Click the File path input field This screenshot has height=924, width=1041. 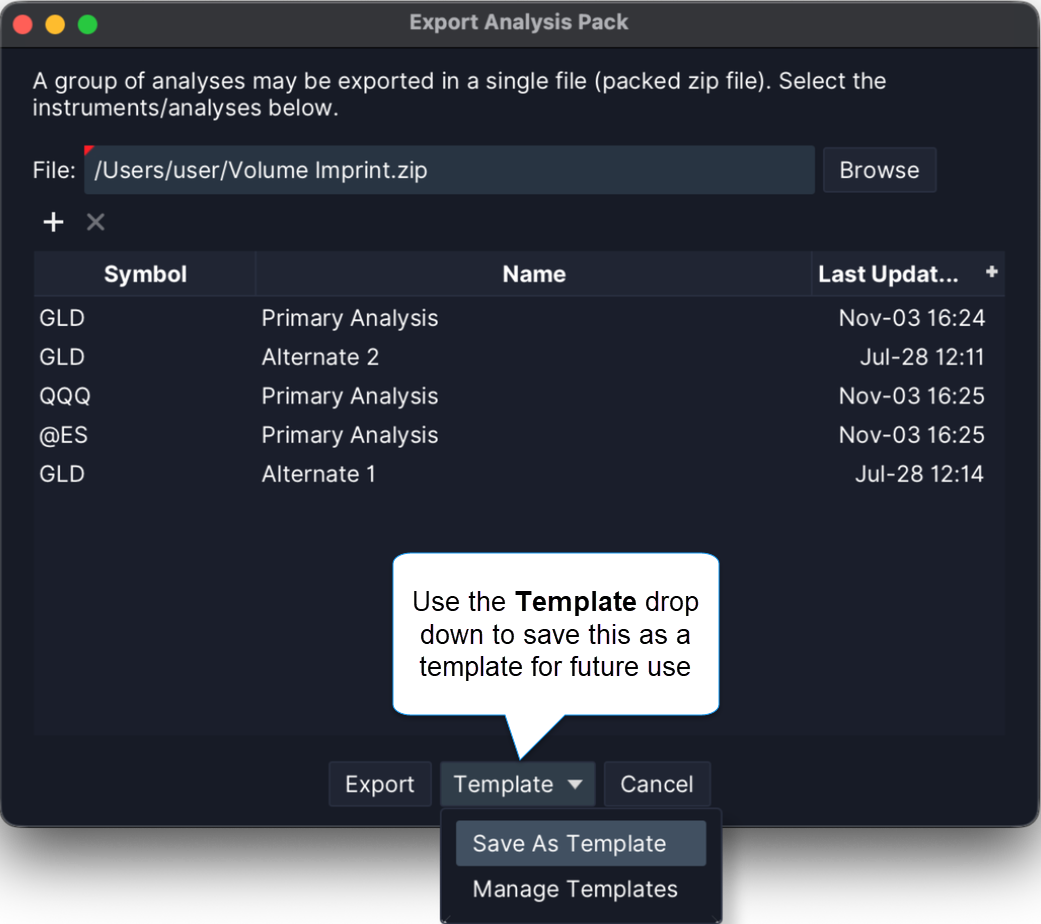pos(450,170)
